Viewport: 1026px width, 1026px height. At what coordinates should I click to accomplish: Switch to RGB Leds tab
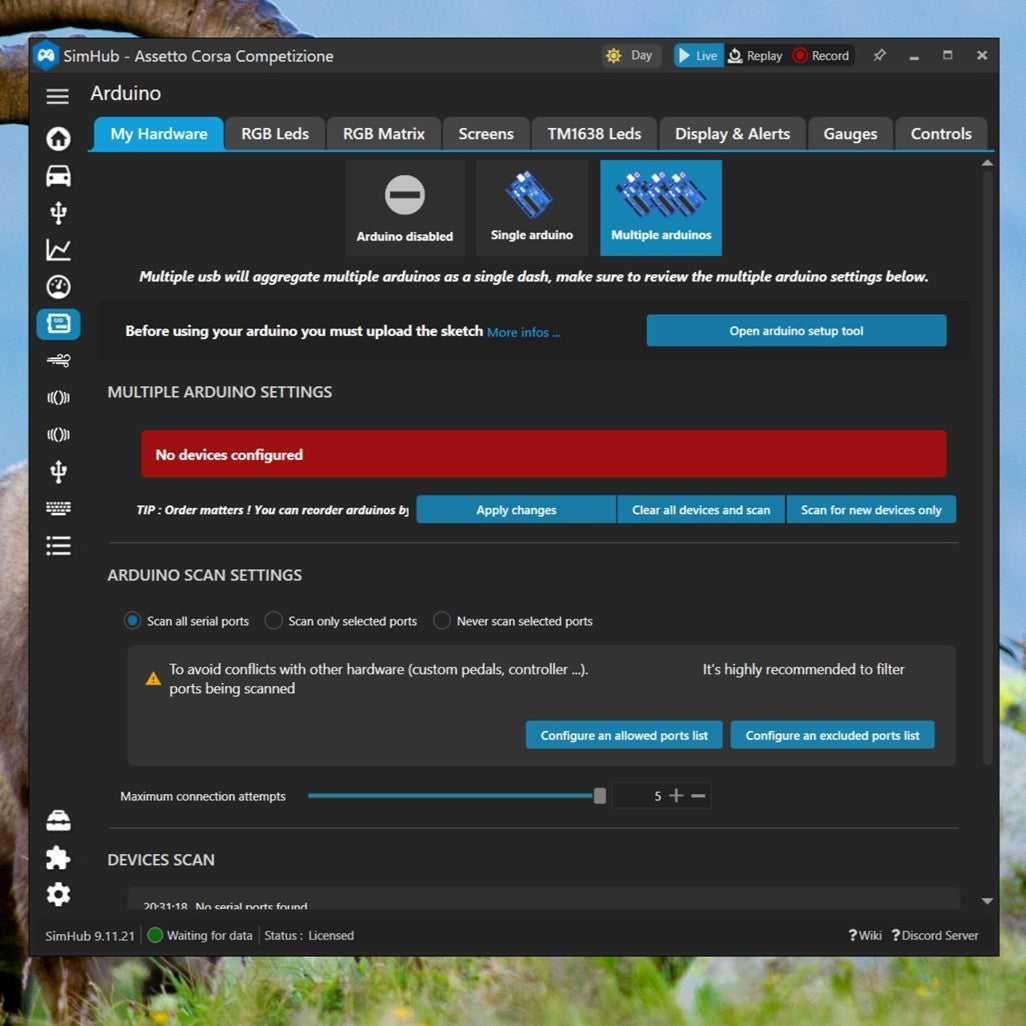tap(275, 134)
